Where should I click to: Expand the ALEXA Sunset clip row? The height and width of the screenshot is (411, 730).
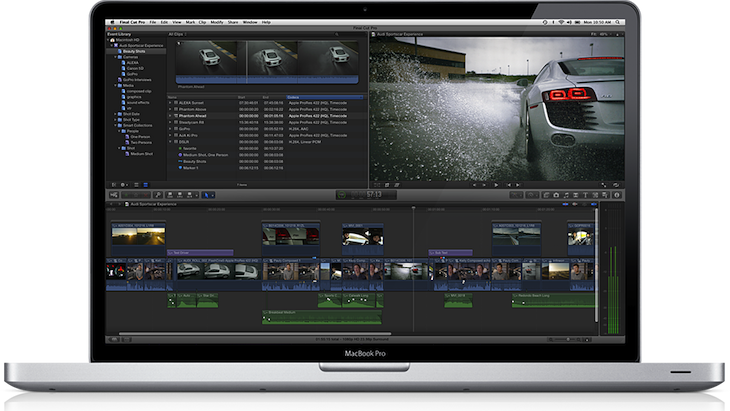170,102
